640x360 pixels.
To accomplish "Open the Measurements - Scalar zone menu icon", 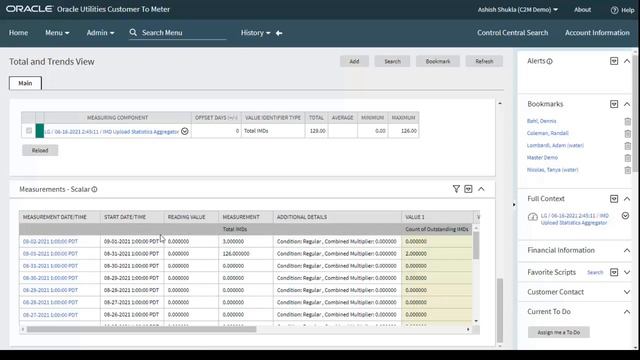I will click(x=468, y=189).
